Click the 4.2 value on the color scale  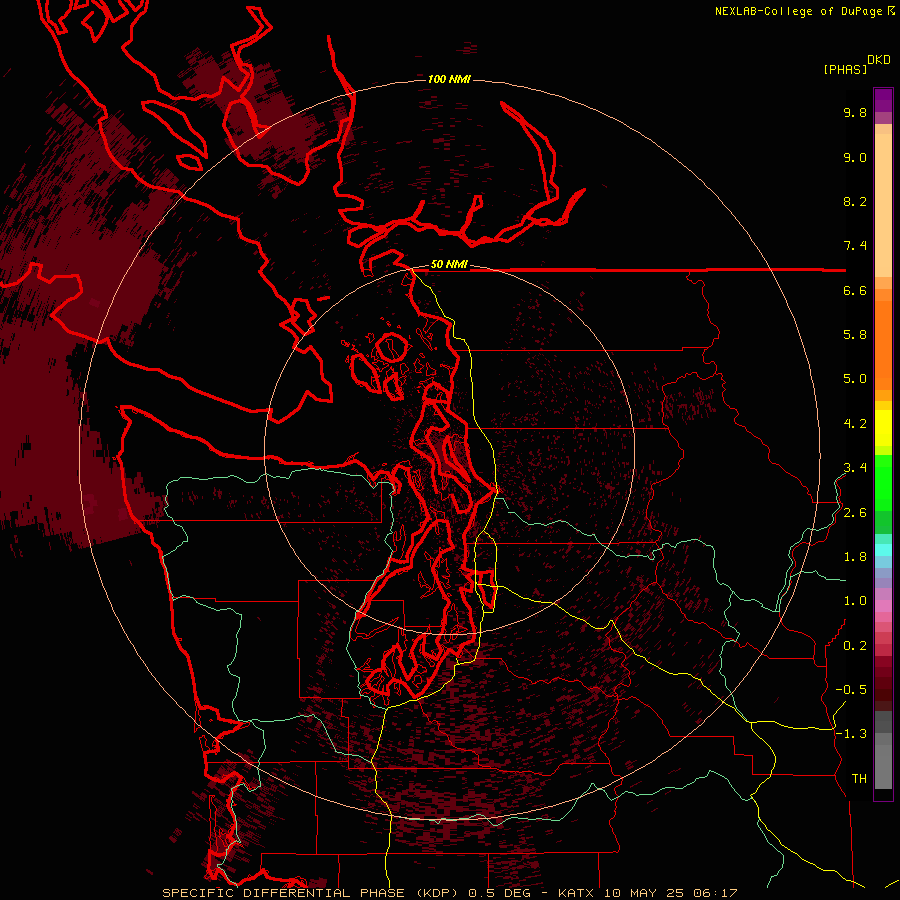pos(855,424)
